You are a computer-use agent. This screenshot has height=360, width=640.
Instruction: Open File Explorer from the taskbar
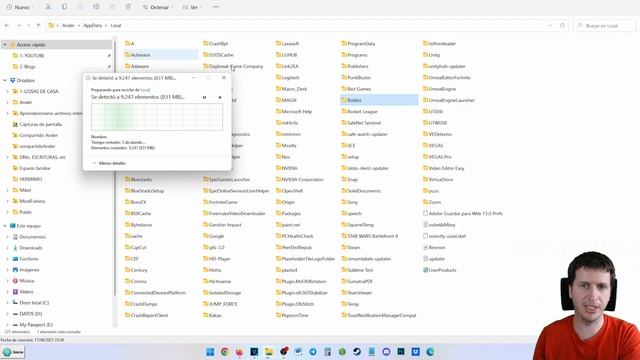(269, 352)
